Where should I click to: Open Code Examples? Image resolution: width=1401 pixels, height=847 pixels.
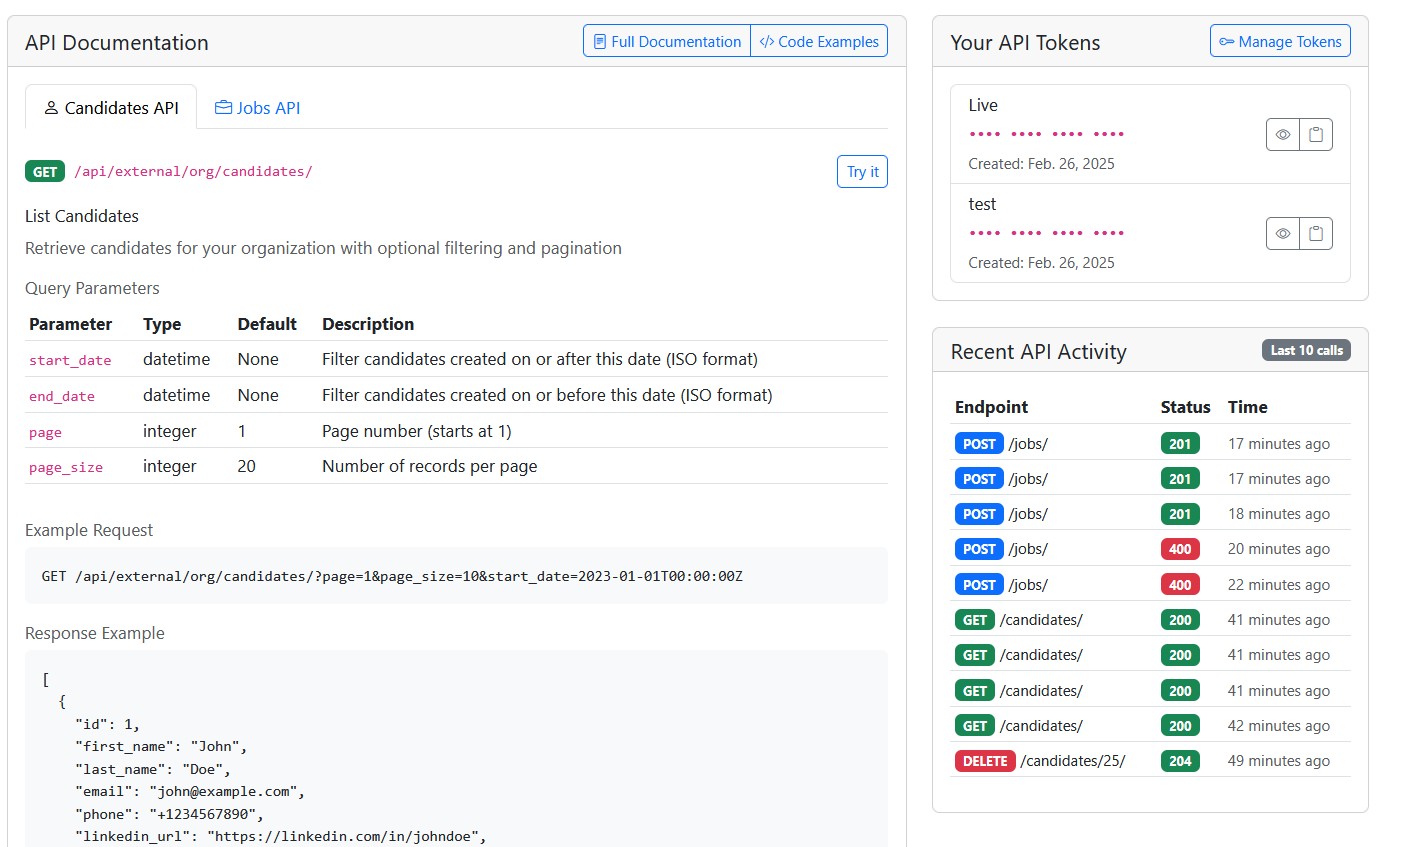(x=819, y=41)
